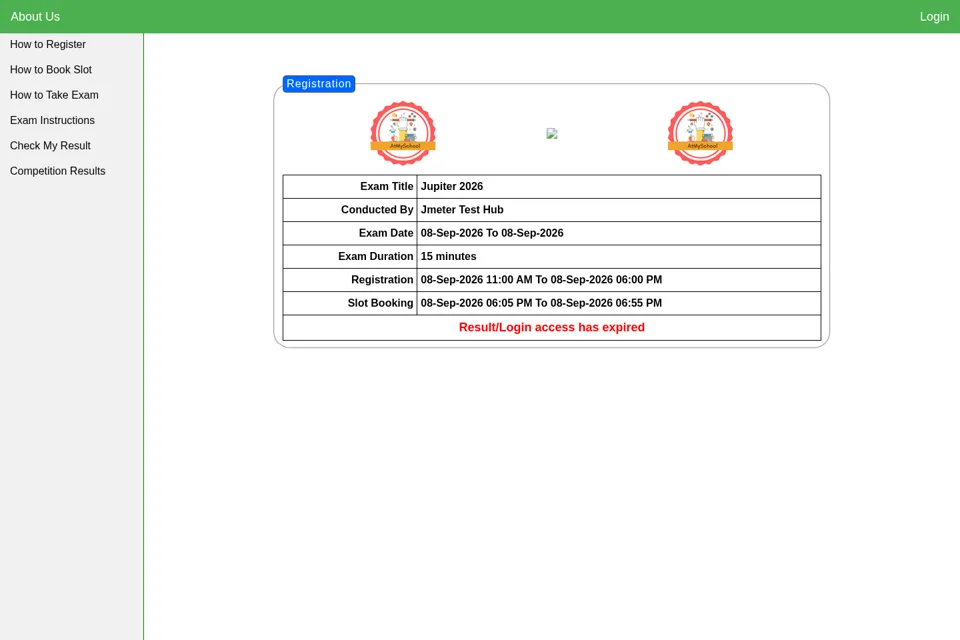This screenshot has height=640, width=960.
Task: Click the Exam Title row label
Action: coord(387,186)
